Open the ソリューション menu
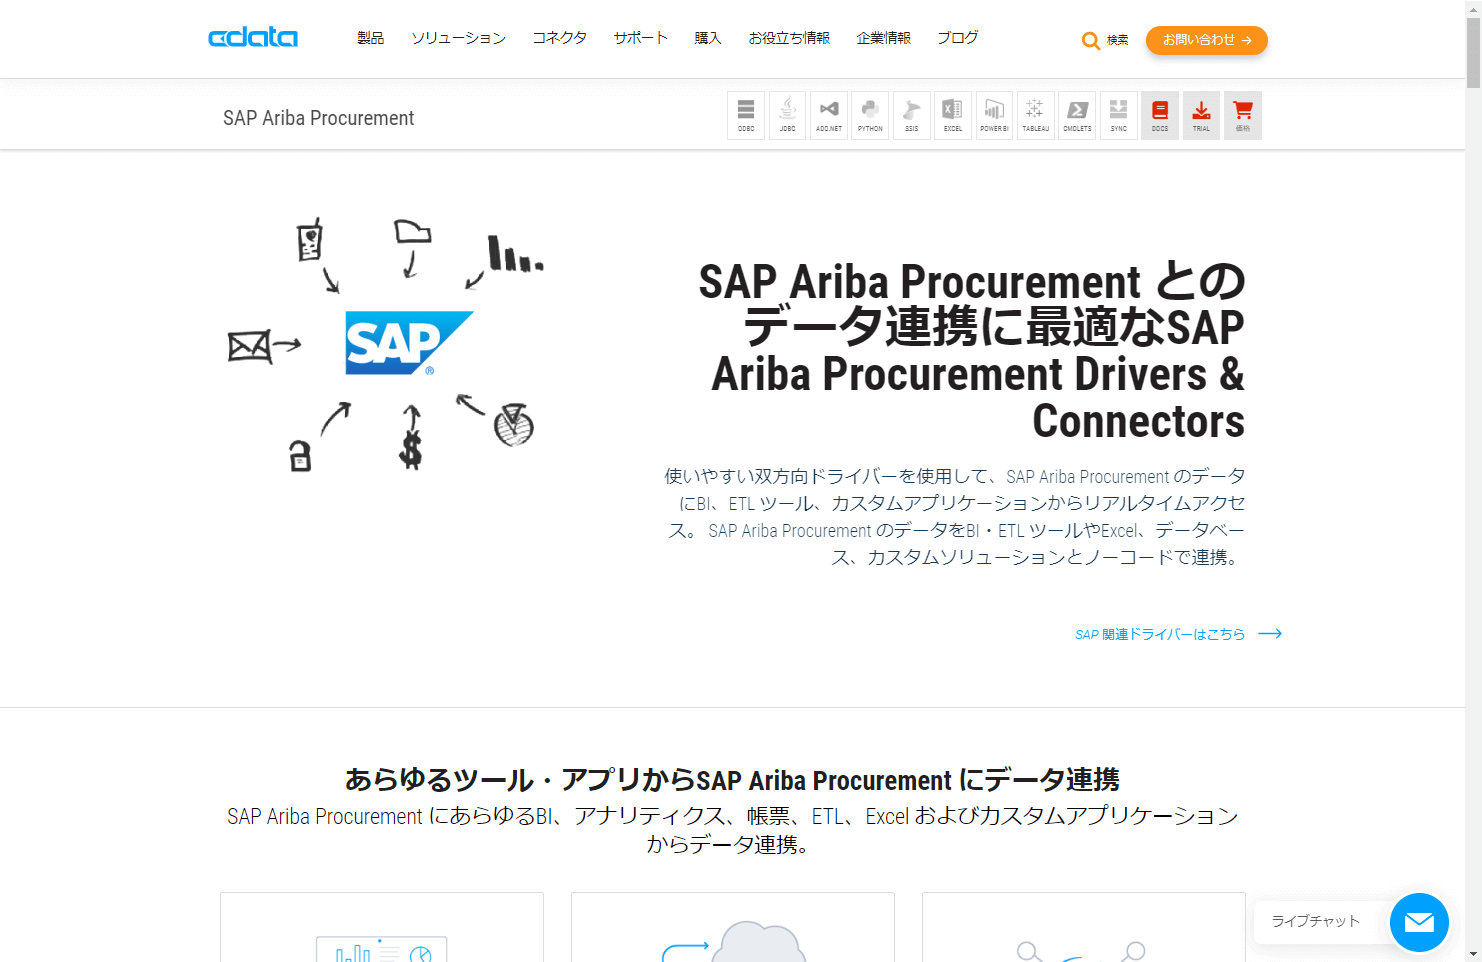1482x962 pixels. [x=458, y=38]
